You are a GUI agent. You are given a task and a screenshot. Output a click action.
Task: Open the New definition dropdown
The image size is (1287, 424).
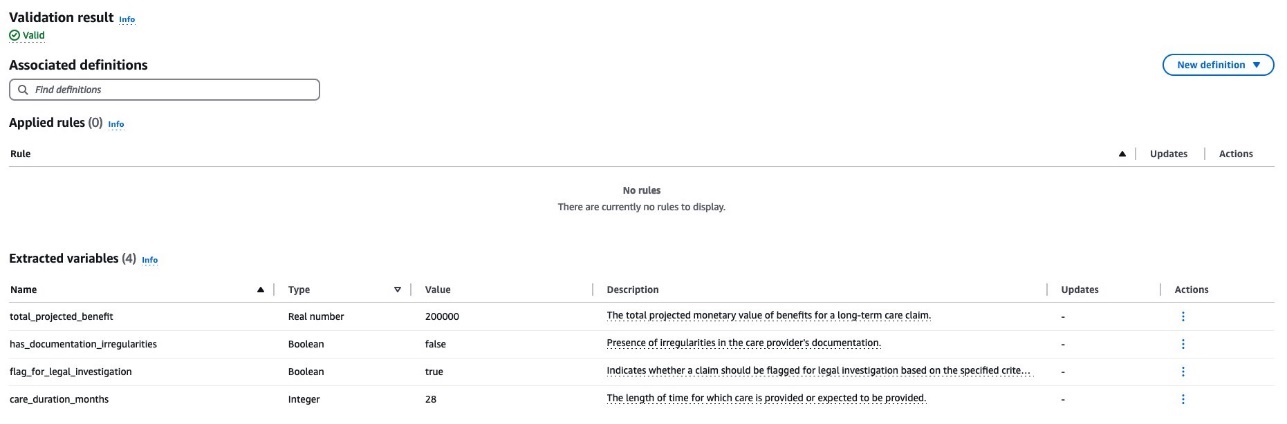1218,65
